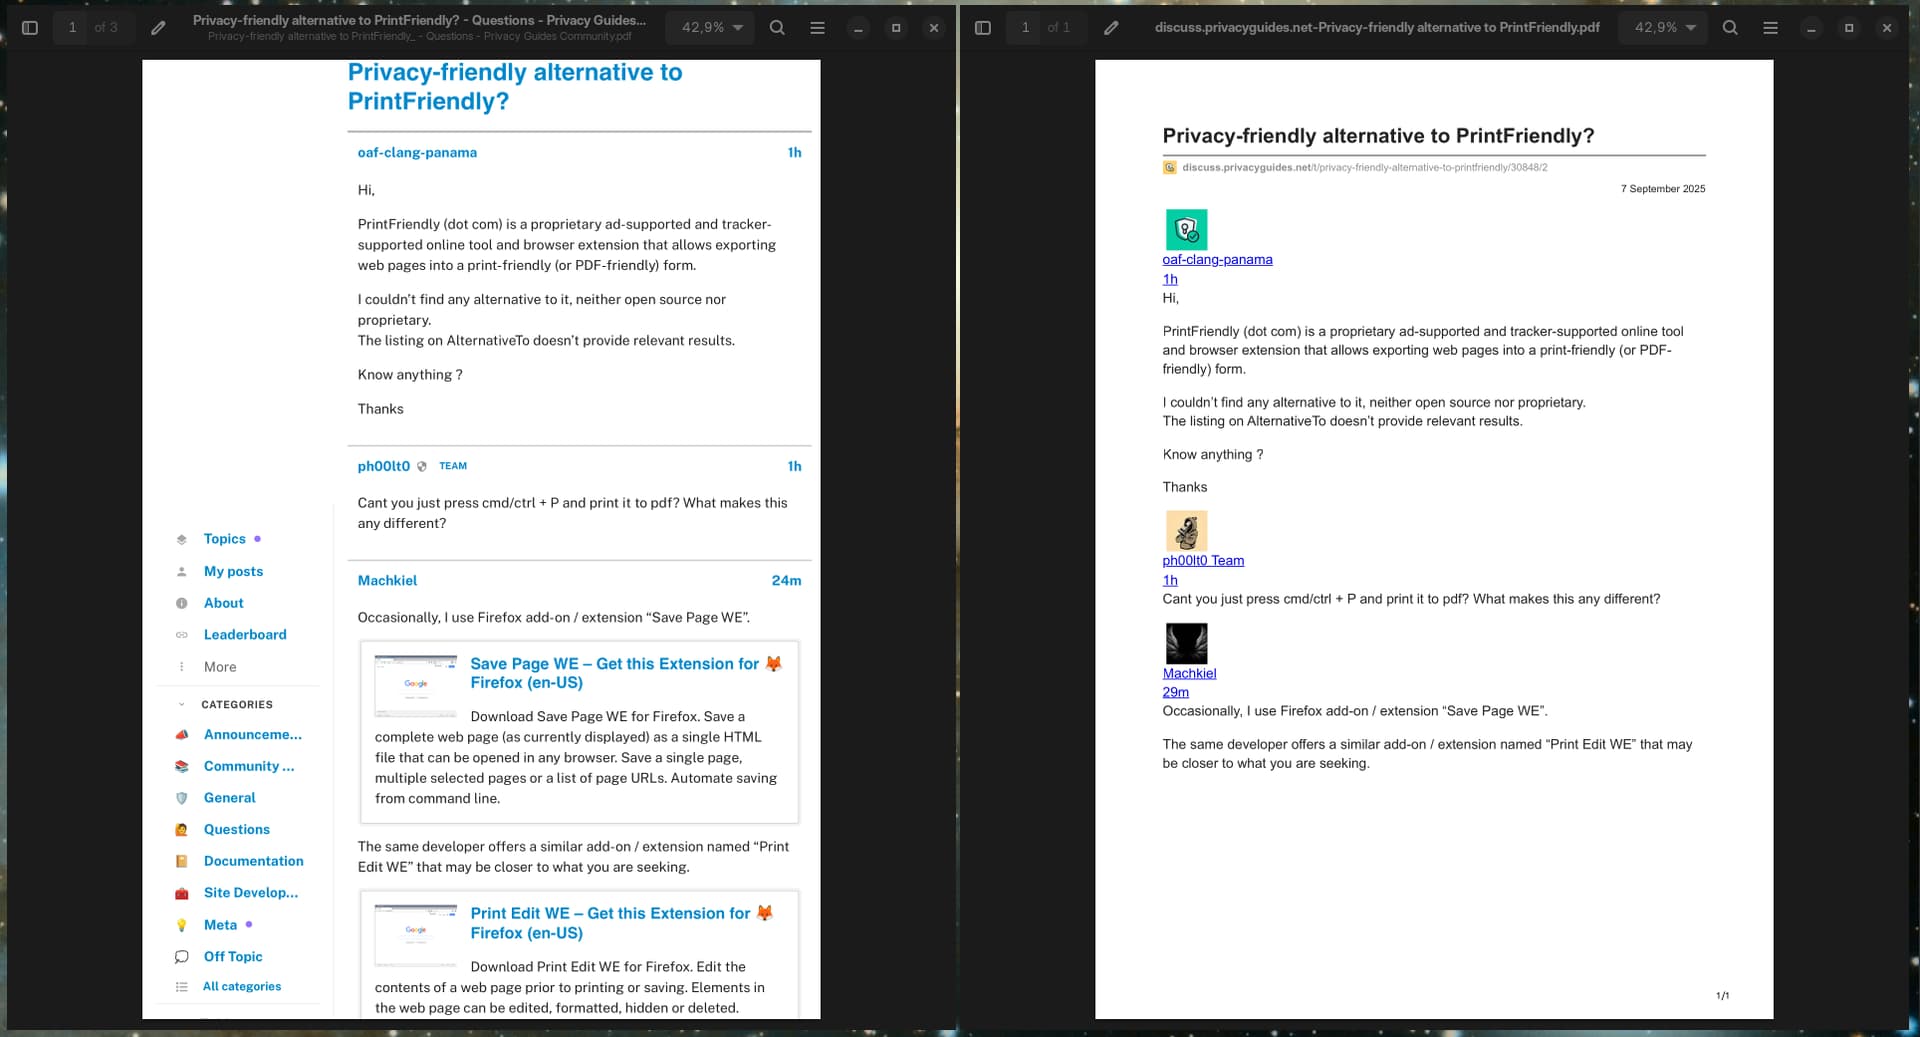Viewport: 1920px width, 1037px height.
Task: Open Documentation category link
Action: pos(253,861)
